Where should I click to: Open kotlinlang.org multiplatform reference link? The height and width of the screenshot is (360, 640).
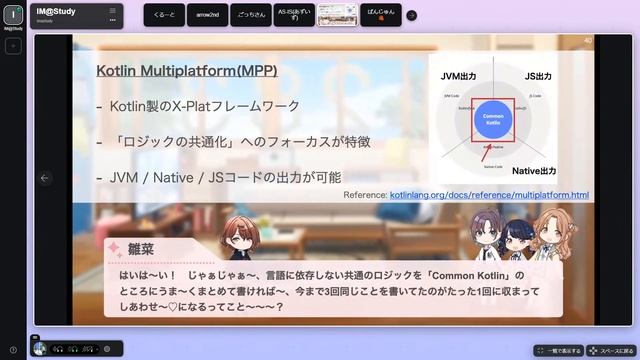click(489, 195)
